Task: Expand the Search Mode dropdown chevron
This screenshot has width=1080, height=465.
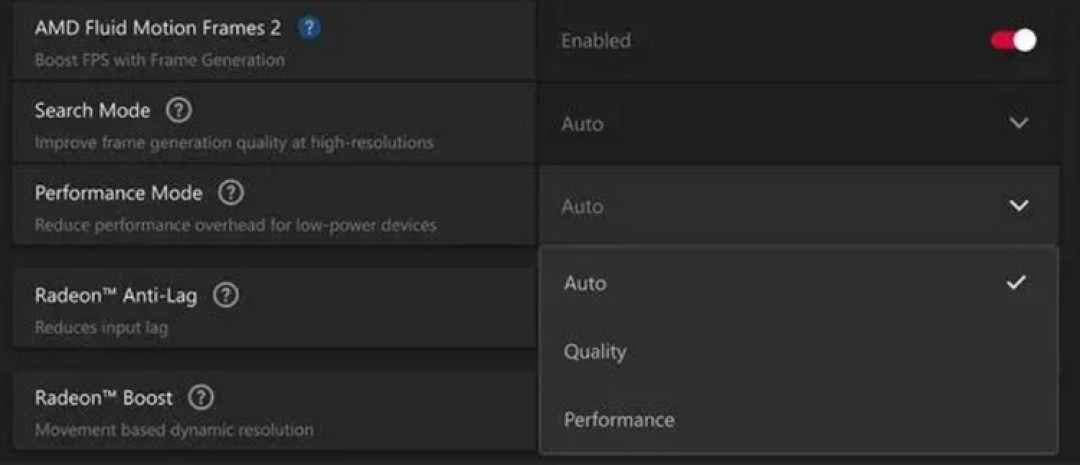Action: [1018, 123]
